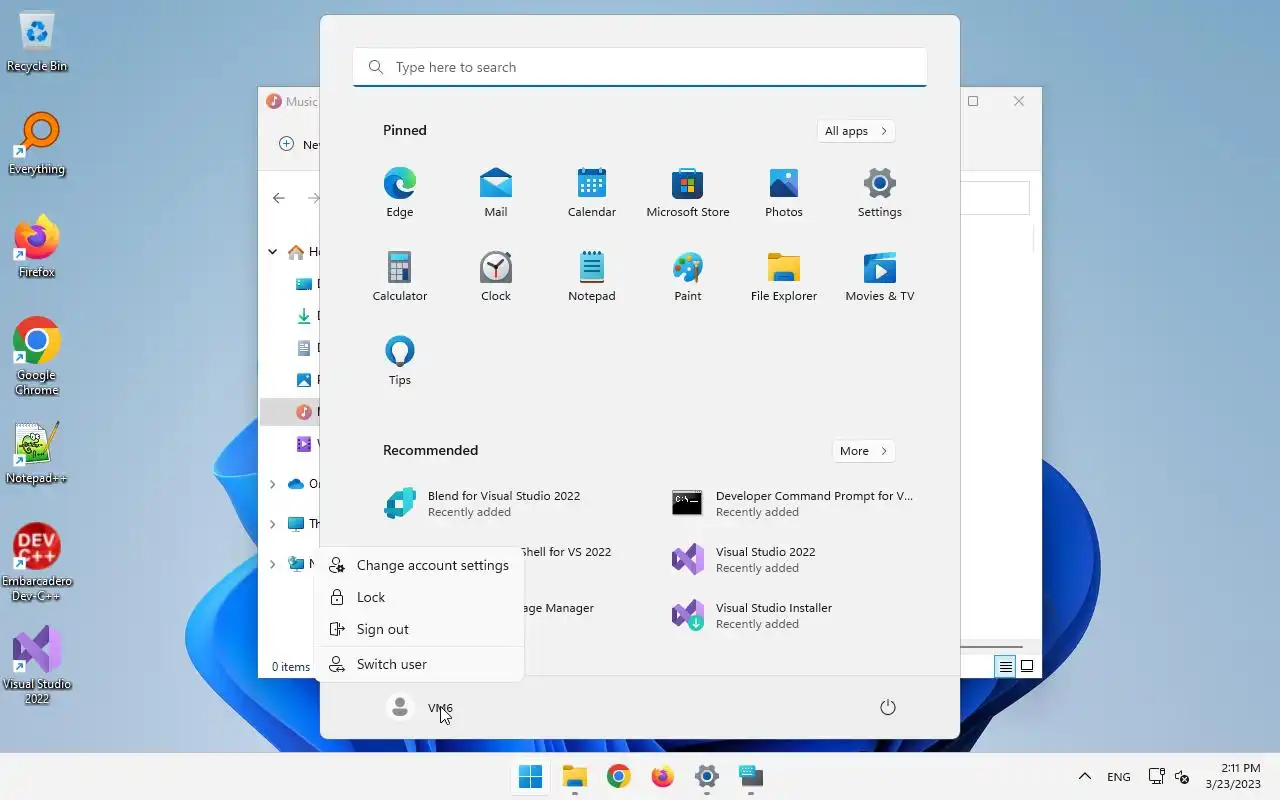Click More in Recommended section

(x=863, y=451)
